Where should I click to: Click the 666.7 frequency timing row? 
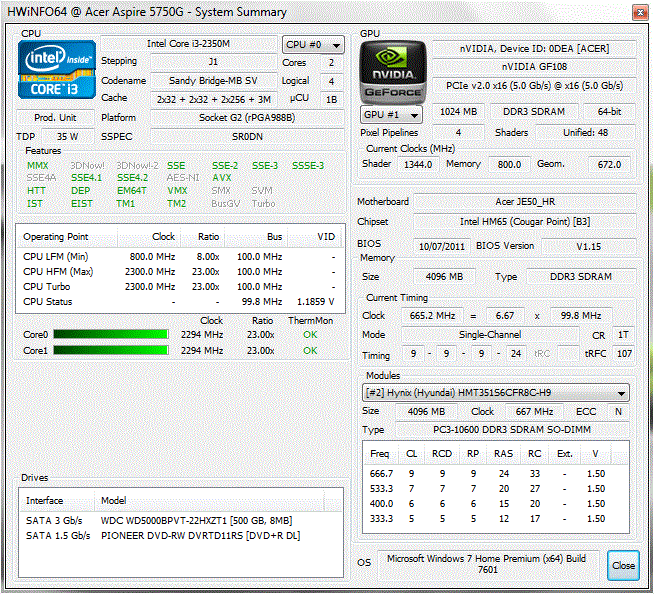(496, 473)
